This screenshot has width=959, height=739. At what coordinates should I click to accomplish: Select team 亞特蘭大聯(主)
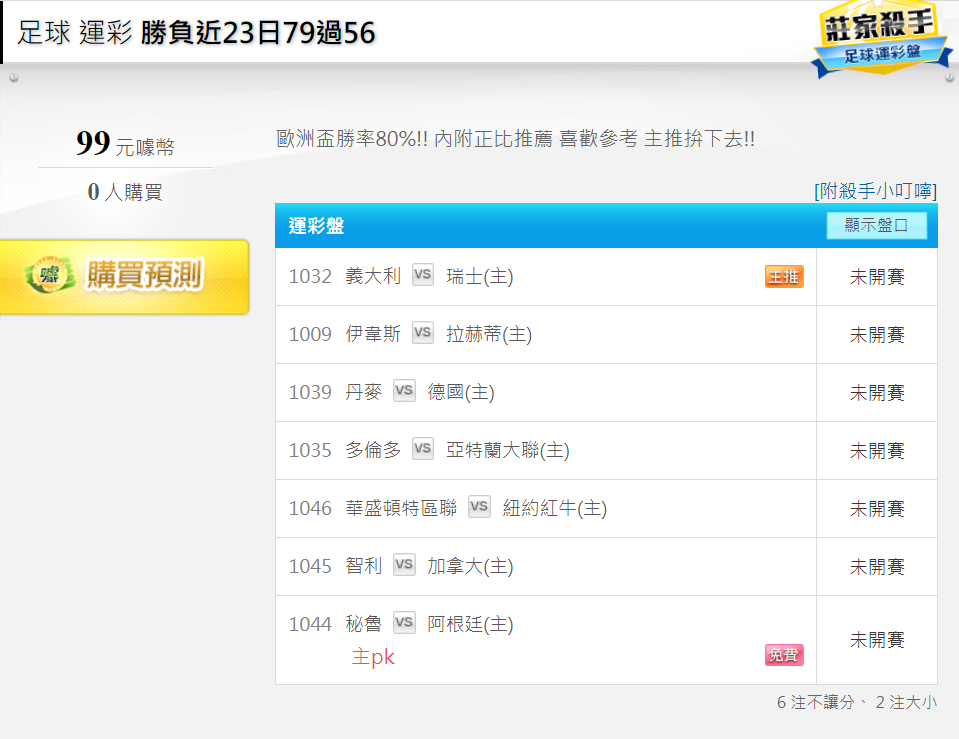tap(508, 451)
